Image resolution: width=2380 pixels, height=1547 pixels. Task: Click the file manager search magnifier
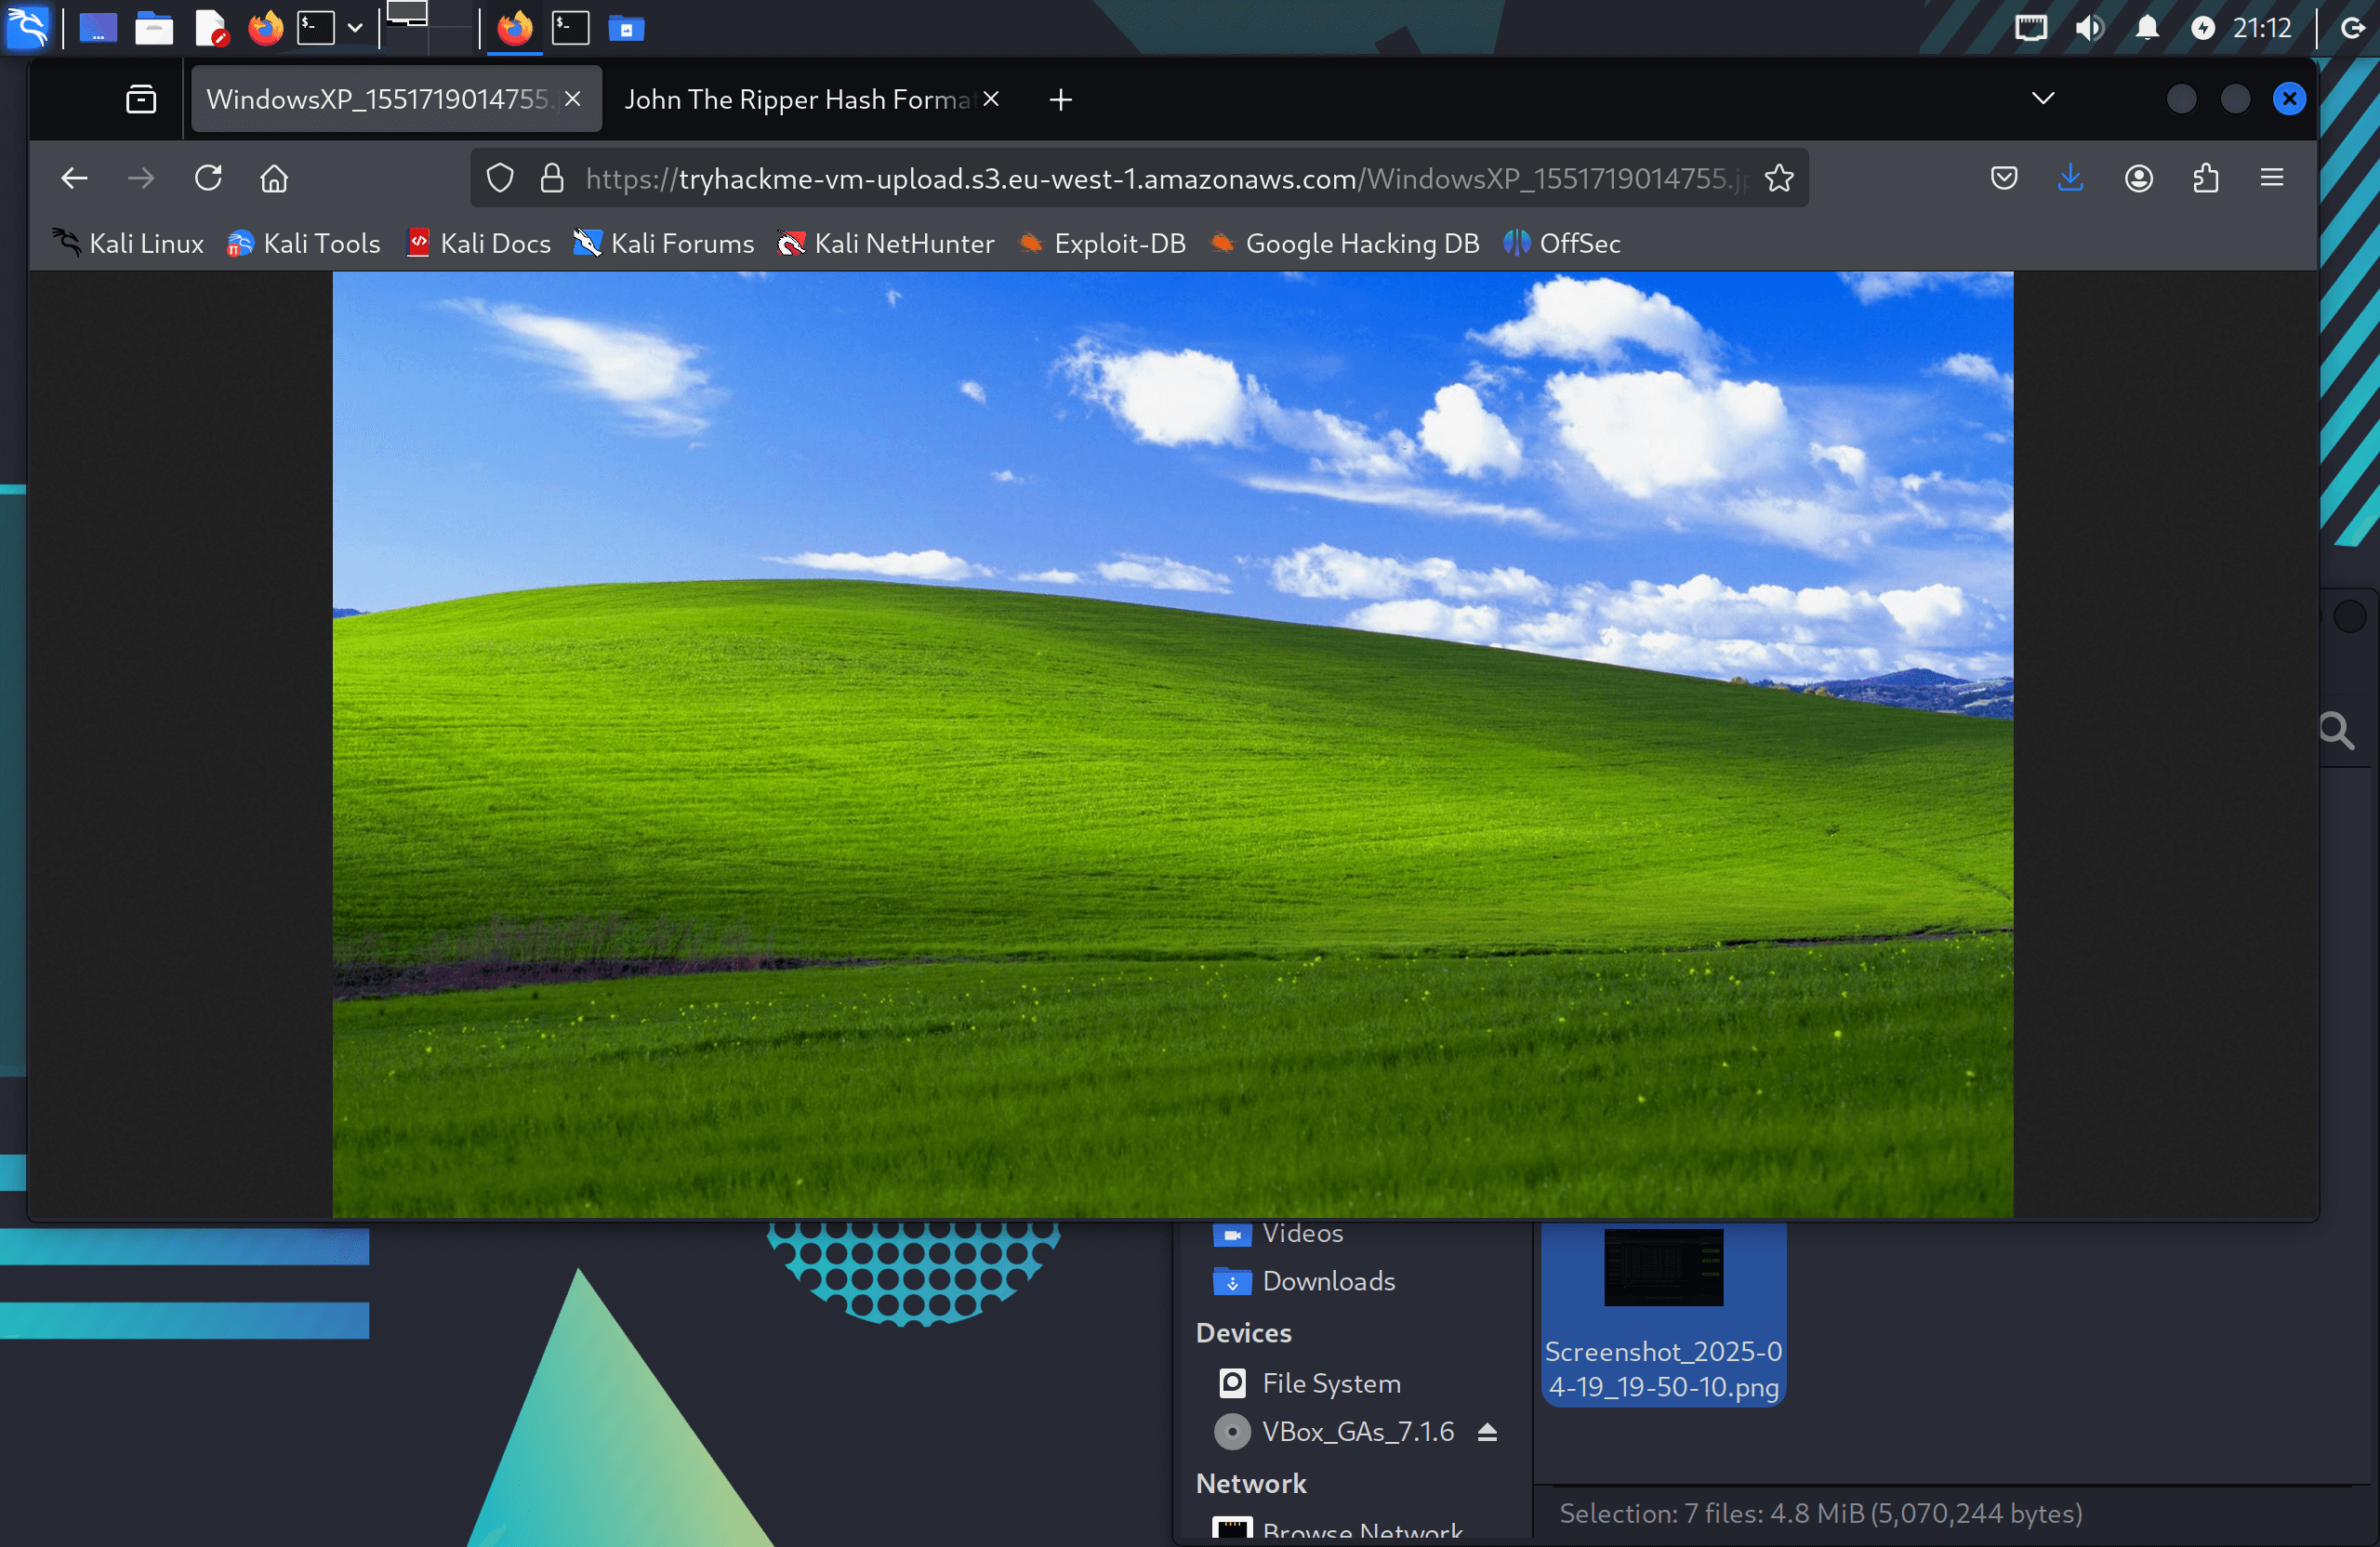point(2337,731)
